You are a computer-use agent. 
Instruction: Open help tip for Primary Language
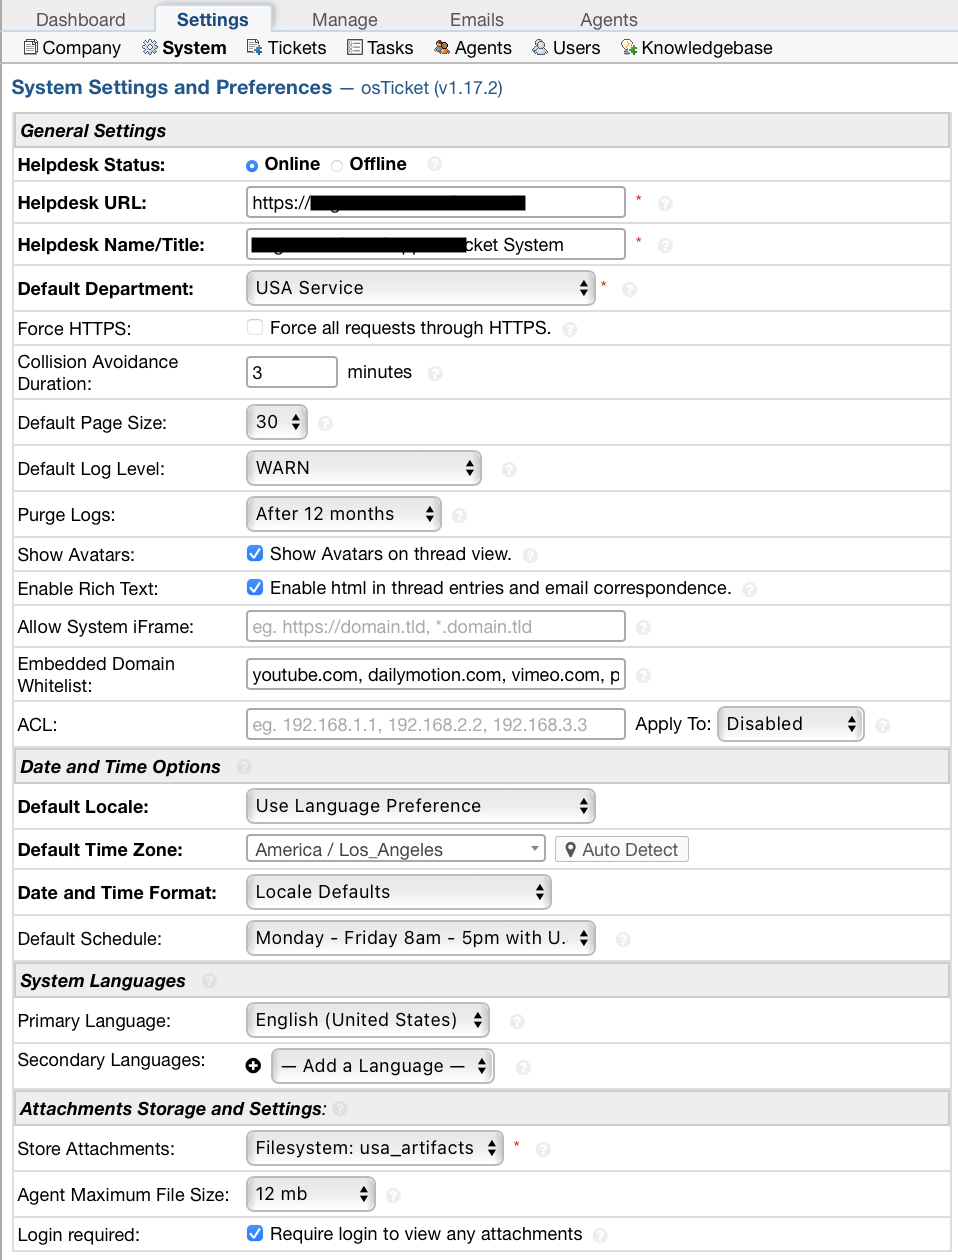[x=517, y=1022]
